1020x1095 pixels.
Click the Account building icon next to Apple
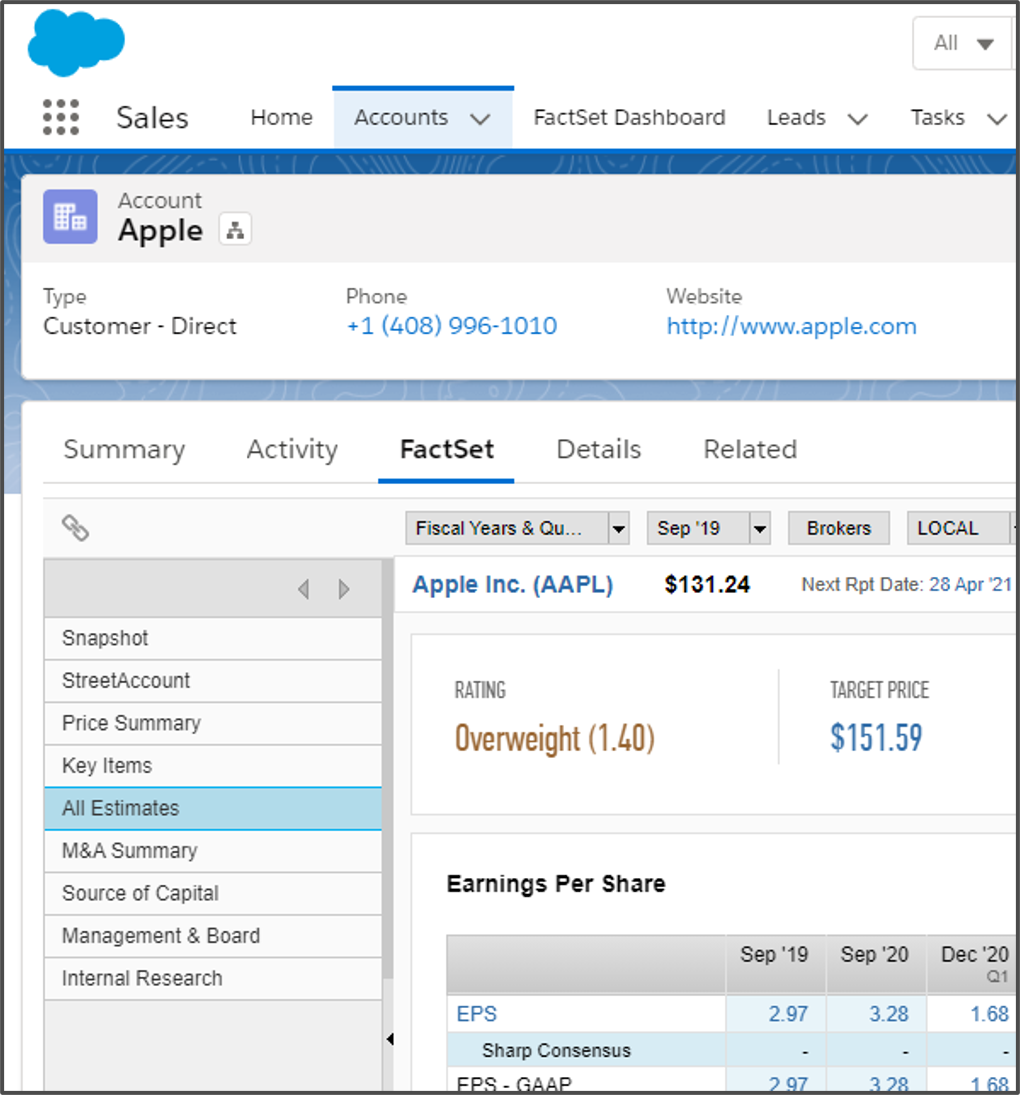pyautogui.click(x=69, y=216)
